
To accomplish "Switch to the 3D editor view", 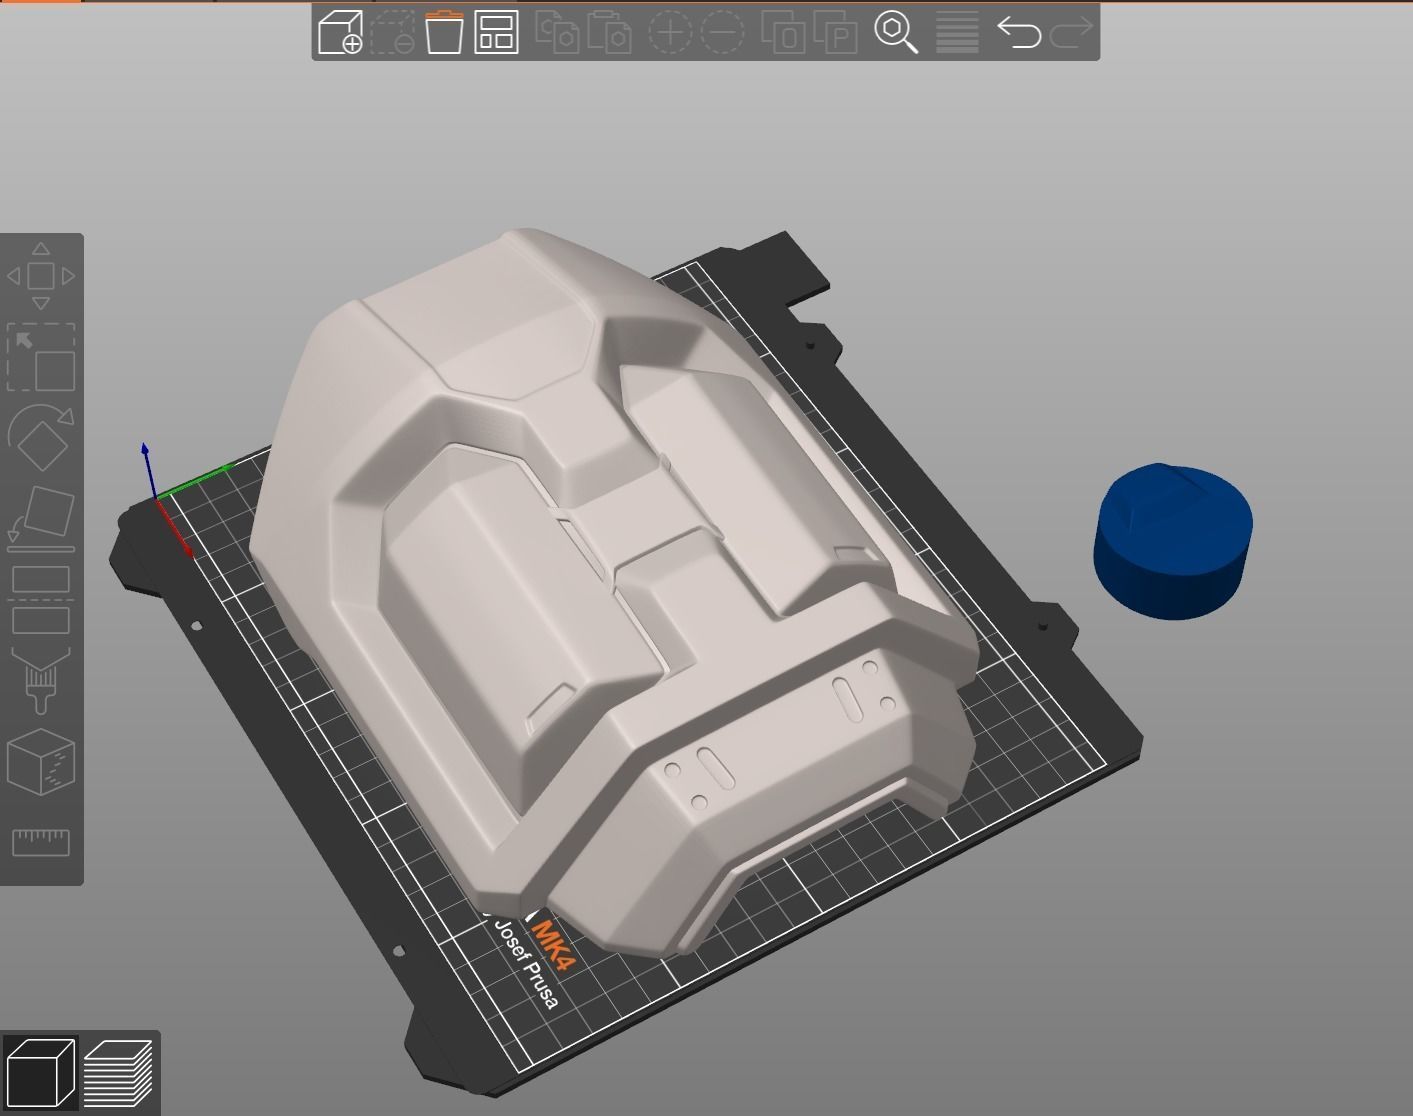I will click(x=40, y=1073).
